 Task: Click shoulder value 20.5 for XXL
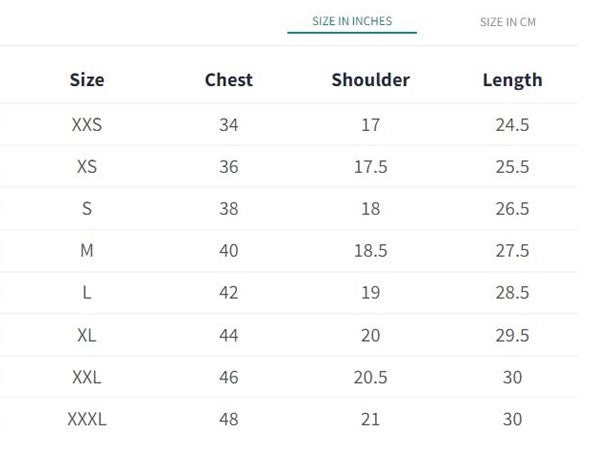tap(370, 377)
